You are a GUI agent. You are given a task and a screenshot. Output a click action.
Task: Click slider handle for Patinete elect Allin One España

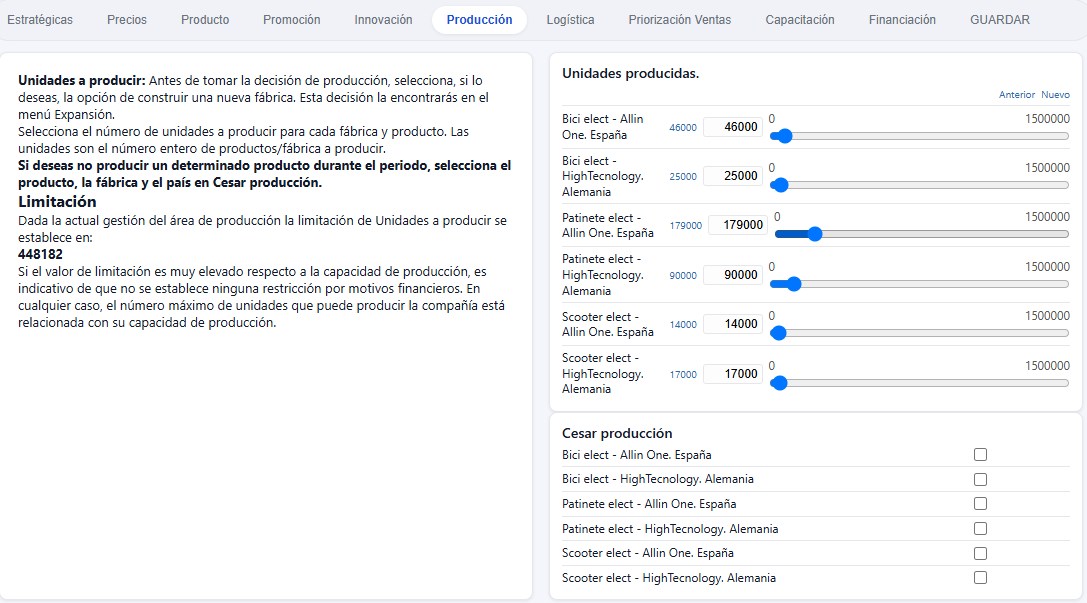click(x=815, y=234)
